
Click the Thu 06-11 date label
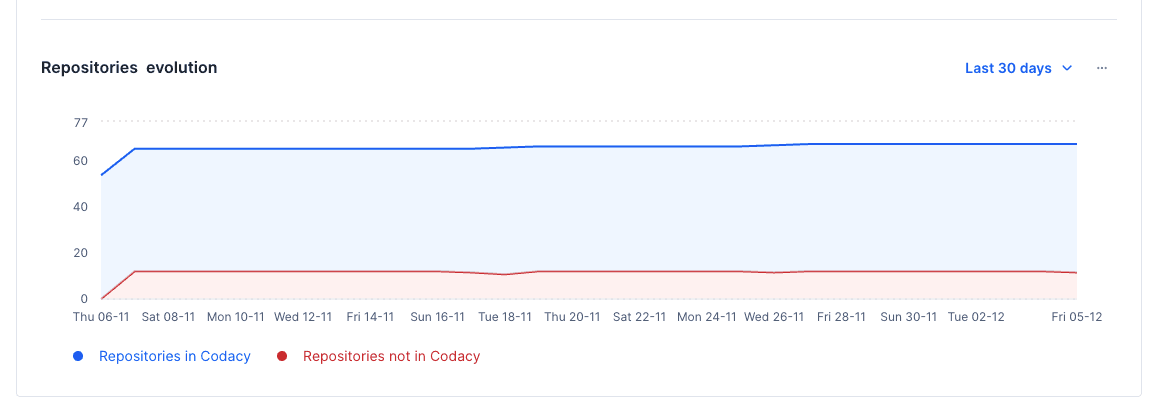click(101, 317)
